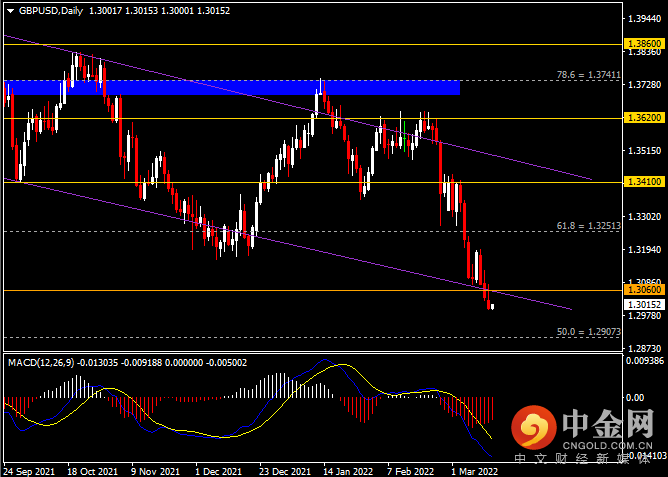The image size is (668, 477).
Task: Click the 0.00 MACD zero level label
Action: pyautogui.click(x=636, y=397)
